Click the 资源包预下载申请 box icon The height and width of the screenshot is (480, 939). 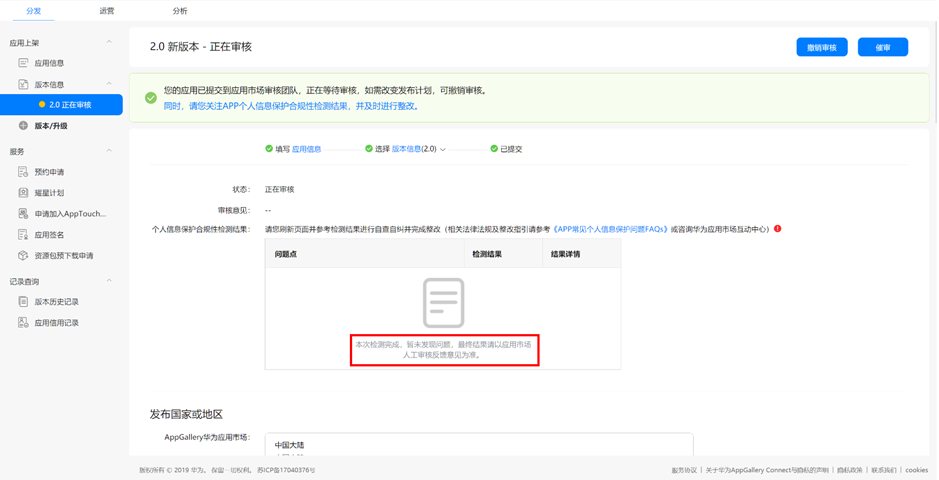(x=23, y=256)
